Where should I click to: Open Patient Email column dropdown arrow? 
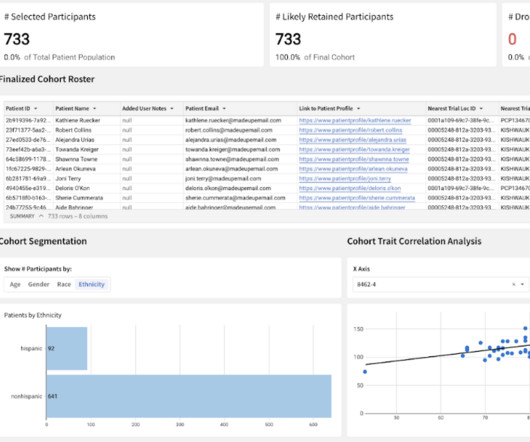[224, 108]
